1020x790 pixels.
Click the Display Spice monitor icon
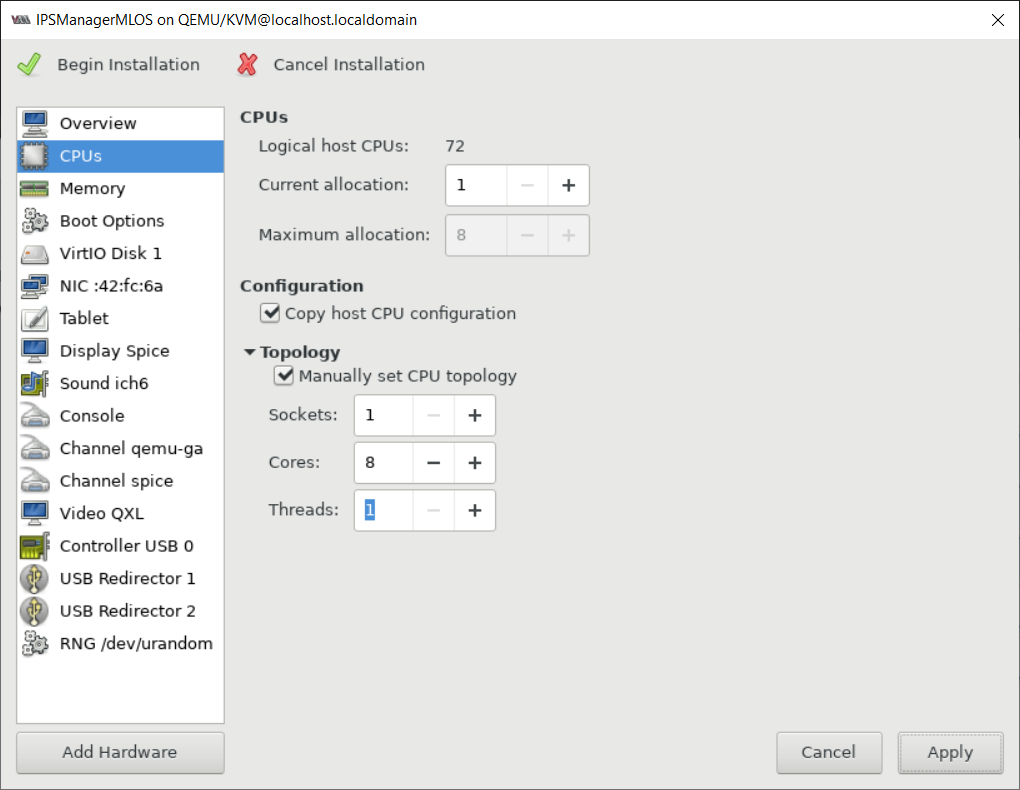click(34, 351)
